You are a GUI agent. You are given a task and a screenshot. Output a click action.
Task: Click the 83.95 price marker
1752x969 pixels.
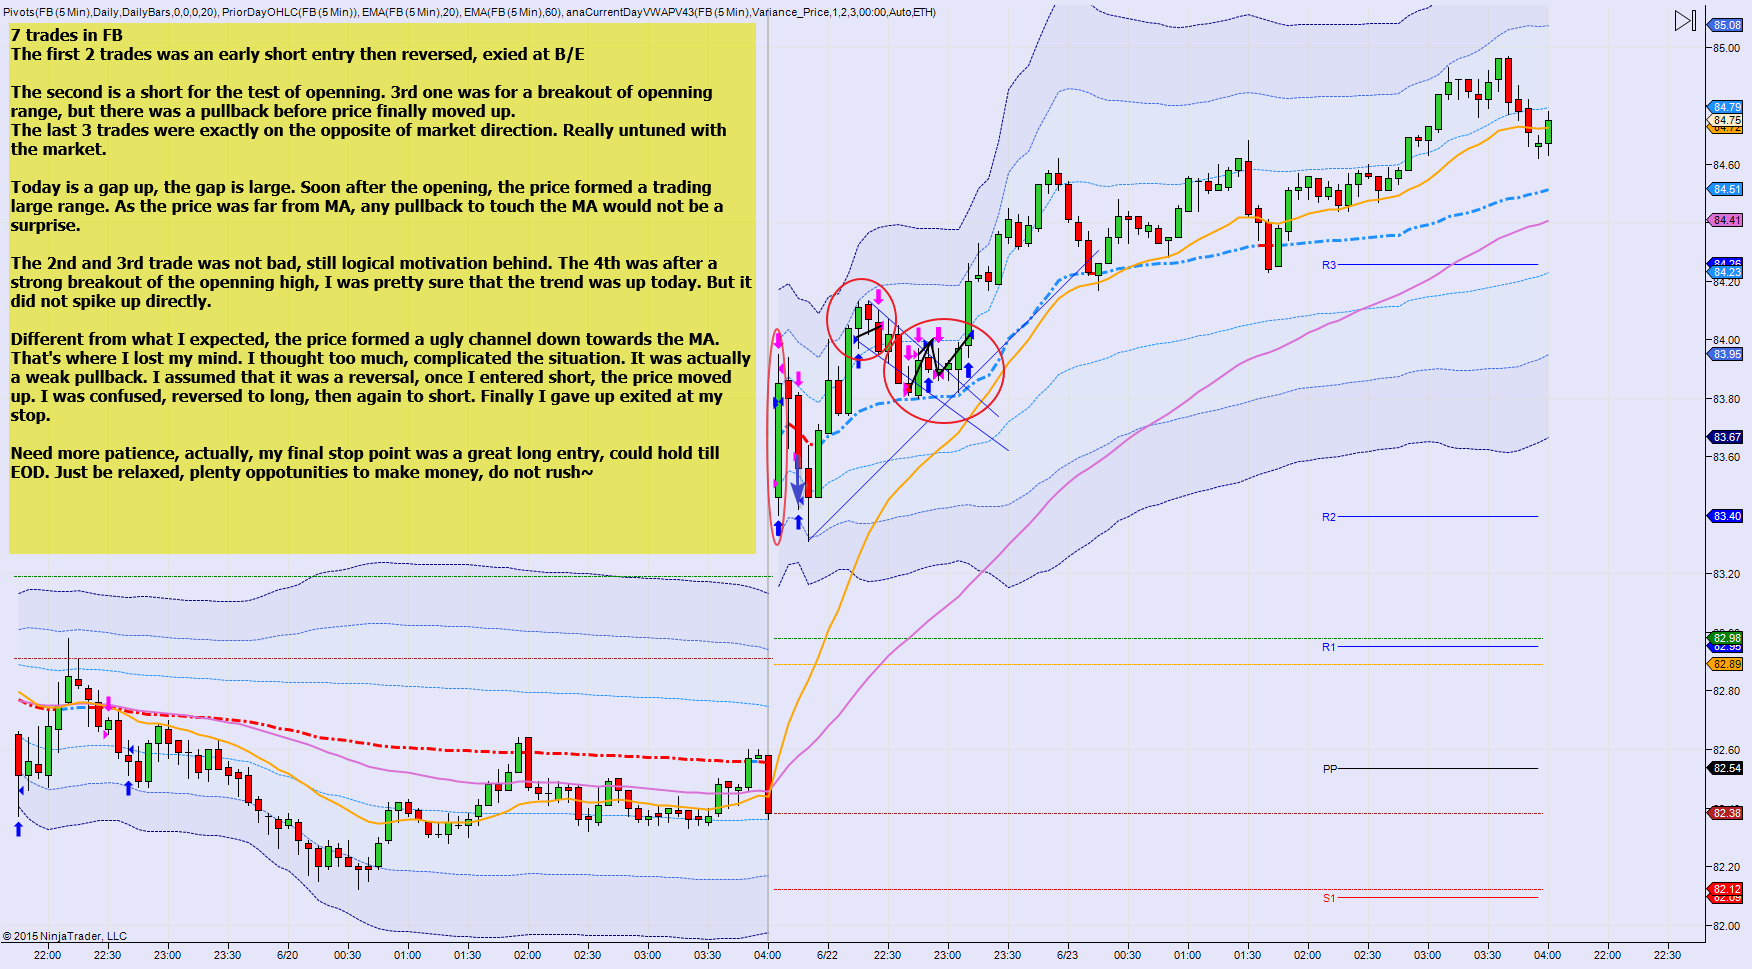pos(1726,354)
